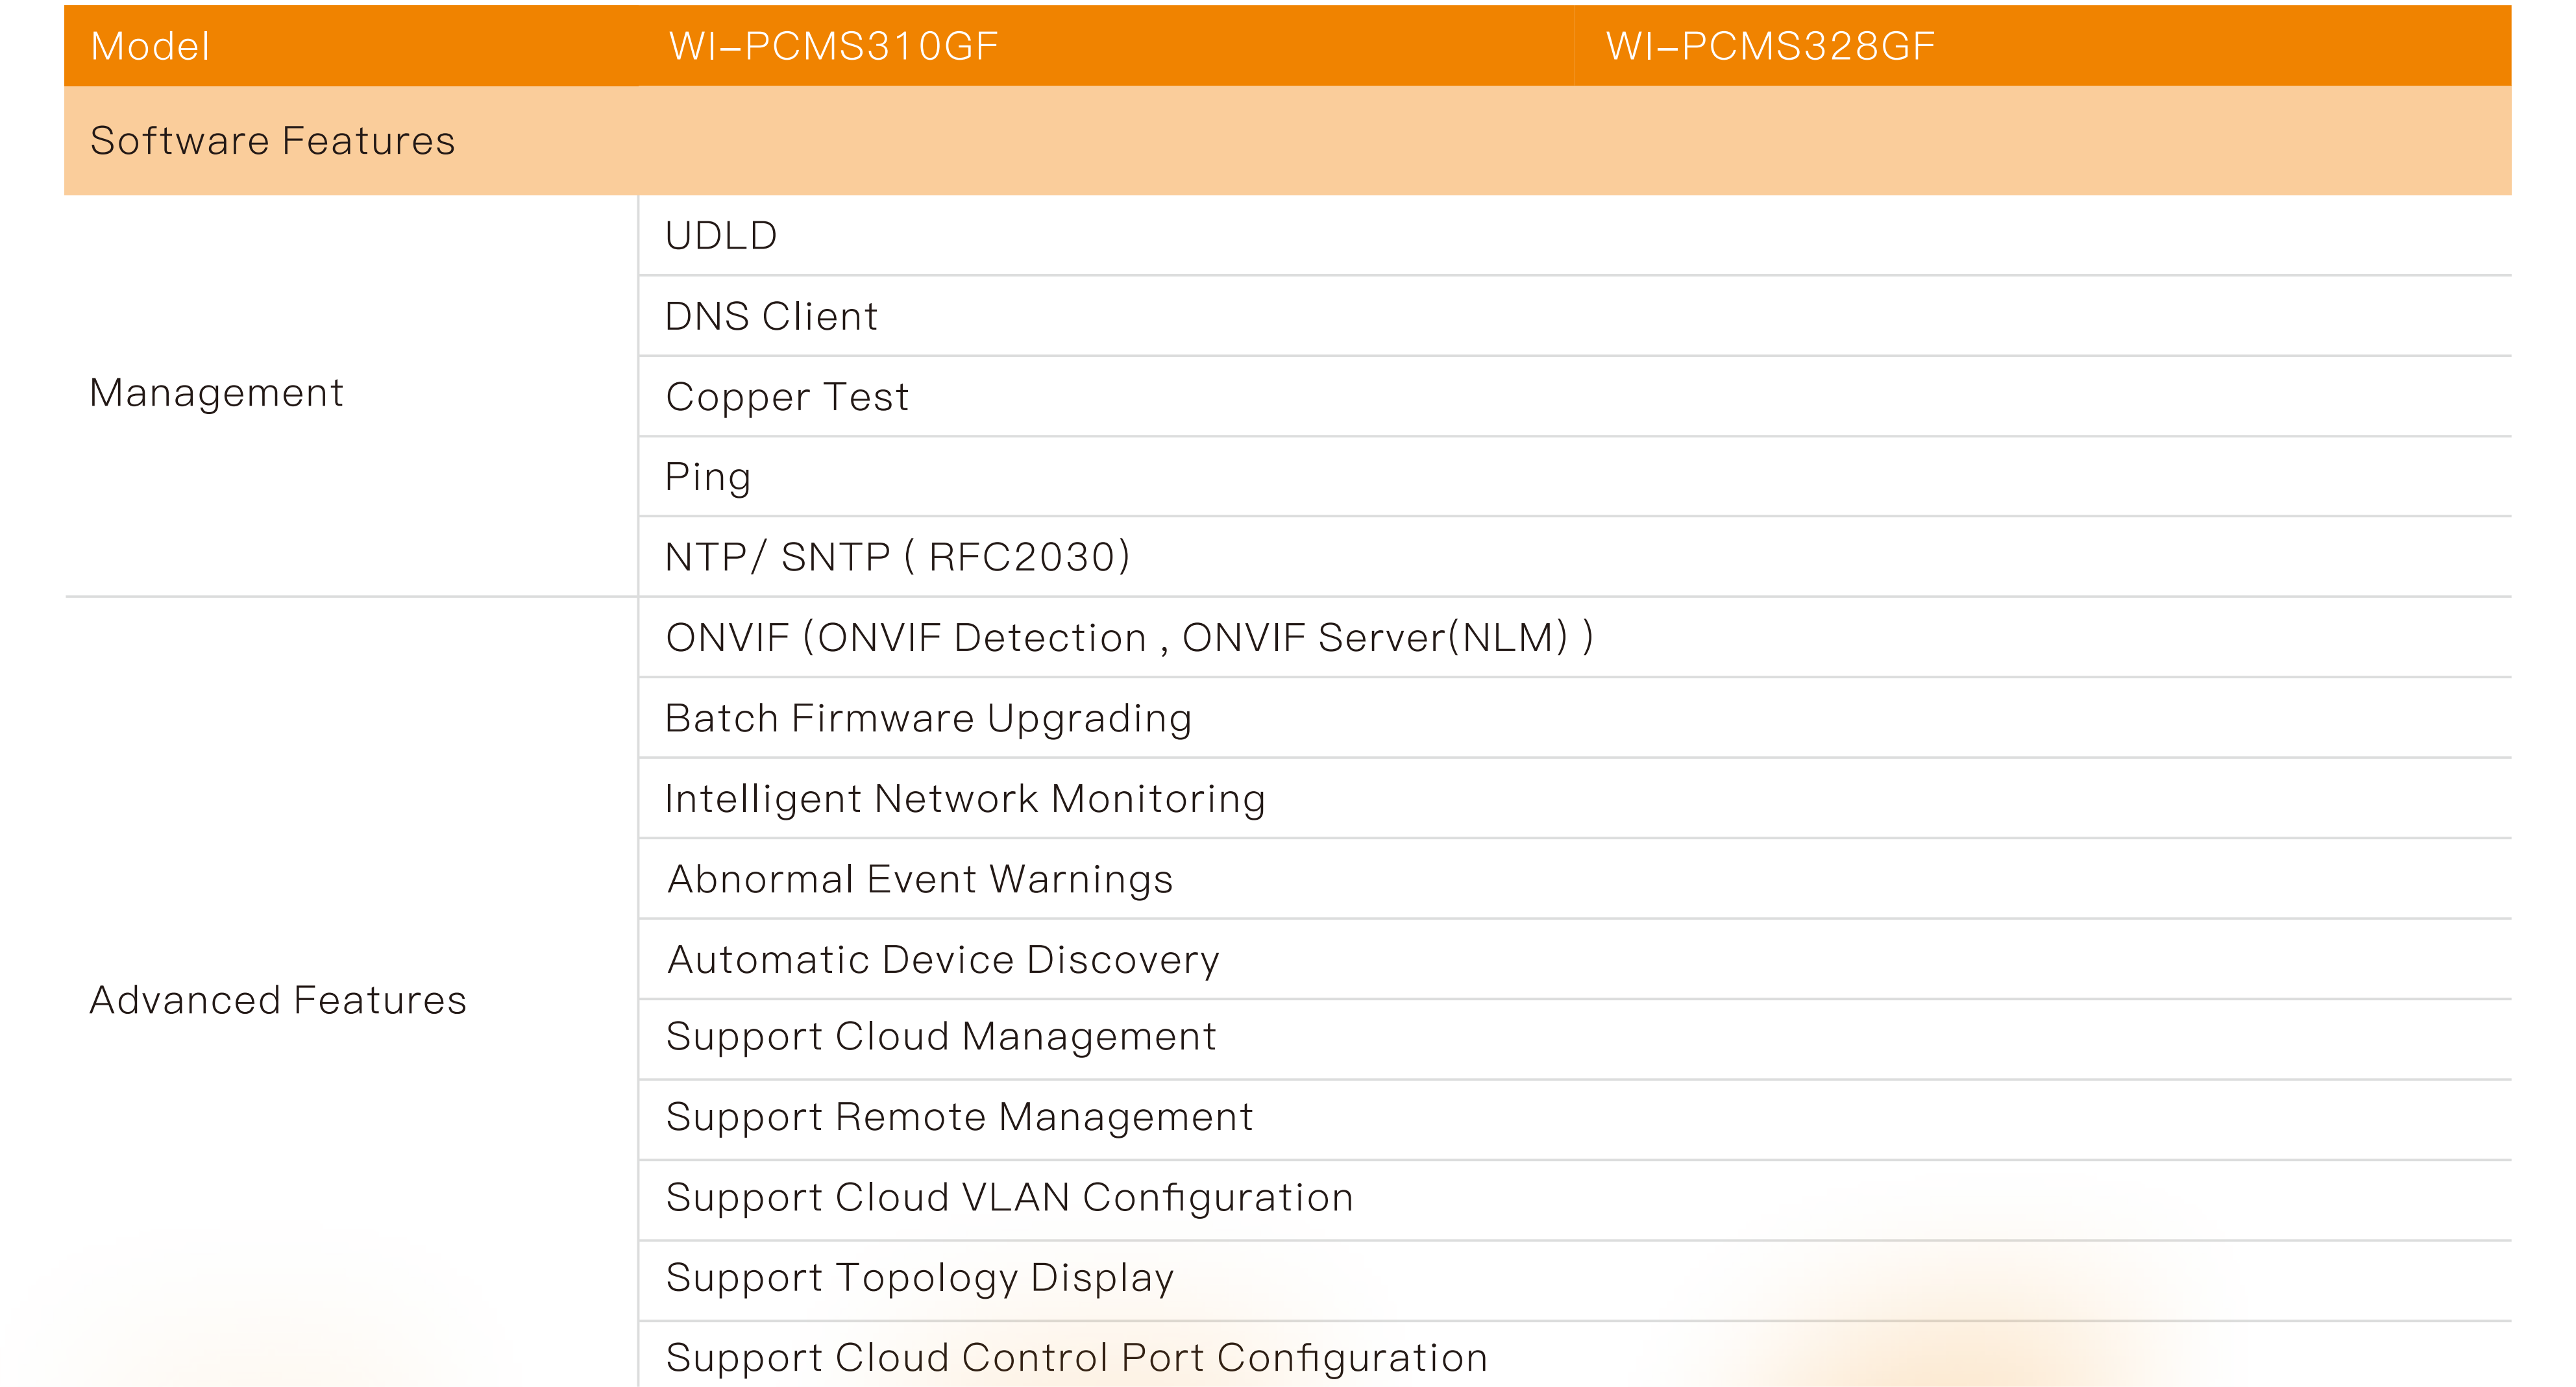Viewport: 2576px width, 1387px height.
Task: Select the UDLD row
Action: point(721,236)
